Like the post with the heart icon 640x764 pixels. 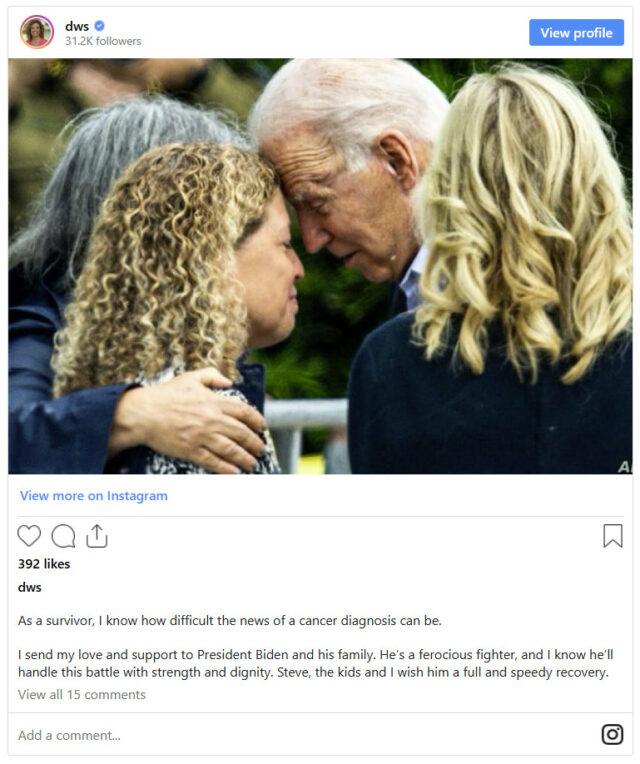[29, 536]
